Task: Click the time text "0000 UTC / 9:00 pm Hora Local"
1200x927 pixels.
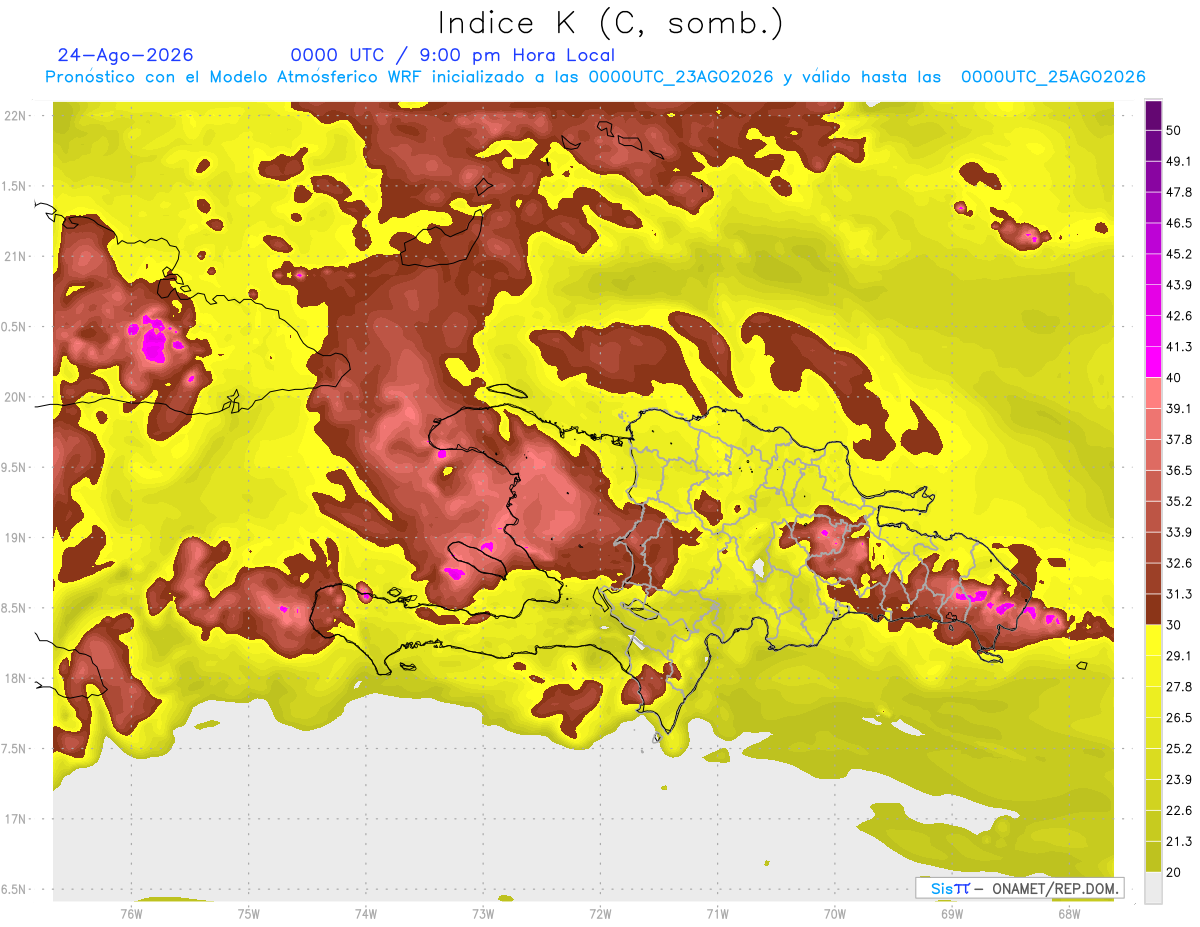Action: (x=453, y=55)
